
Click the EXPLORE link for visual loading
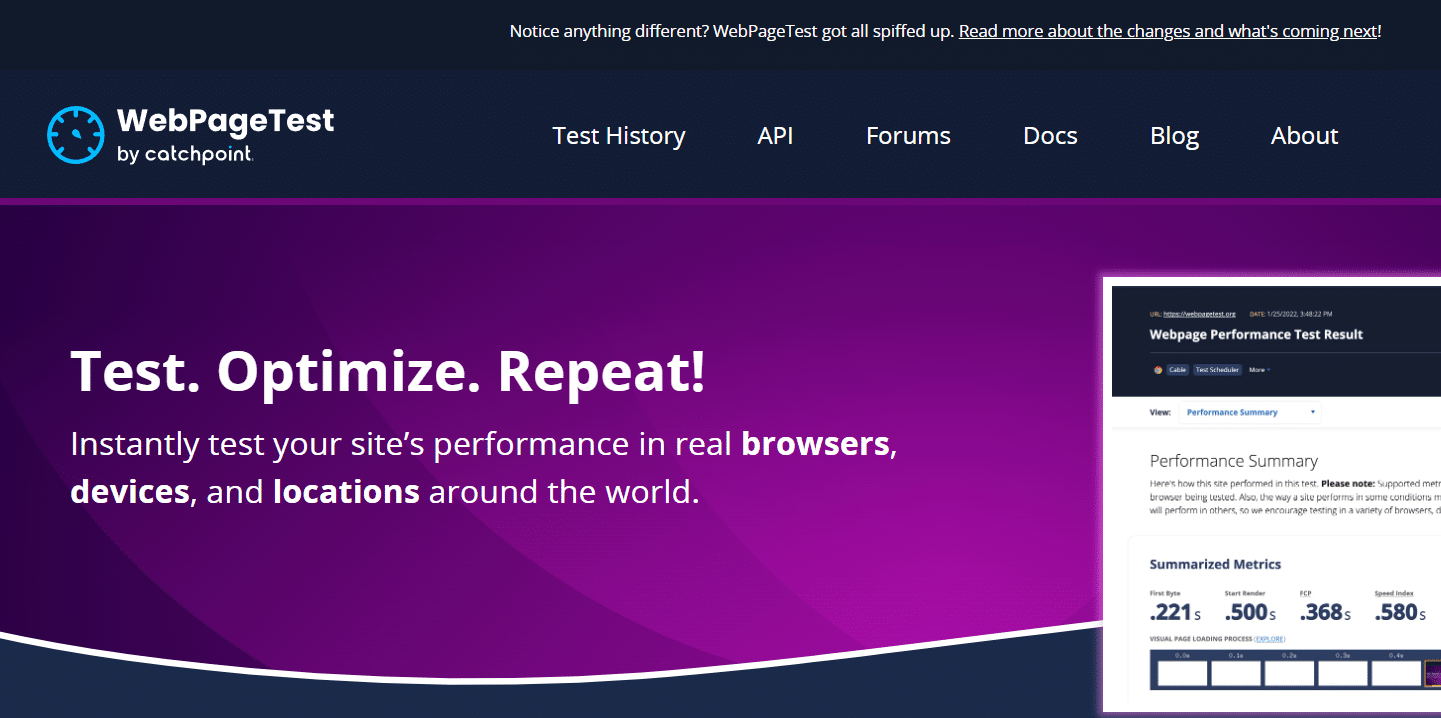click(1270, 639)
